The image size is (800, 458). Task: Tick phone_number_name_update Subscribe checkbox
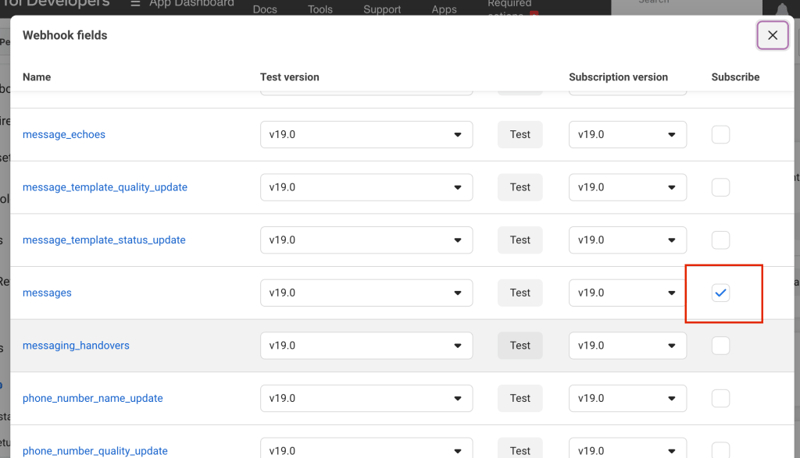pyautogui.click(x=720, y=398)
